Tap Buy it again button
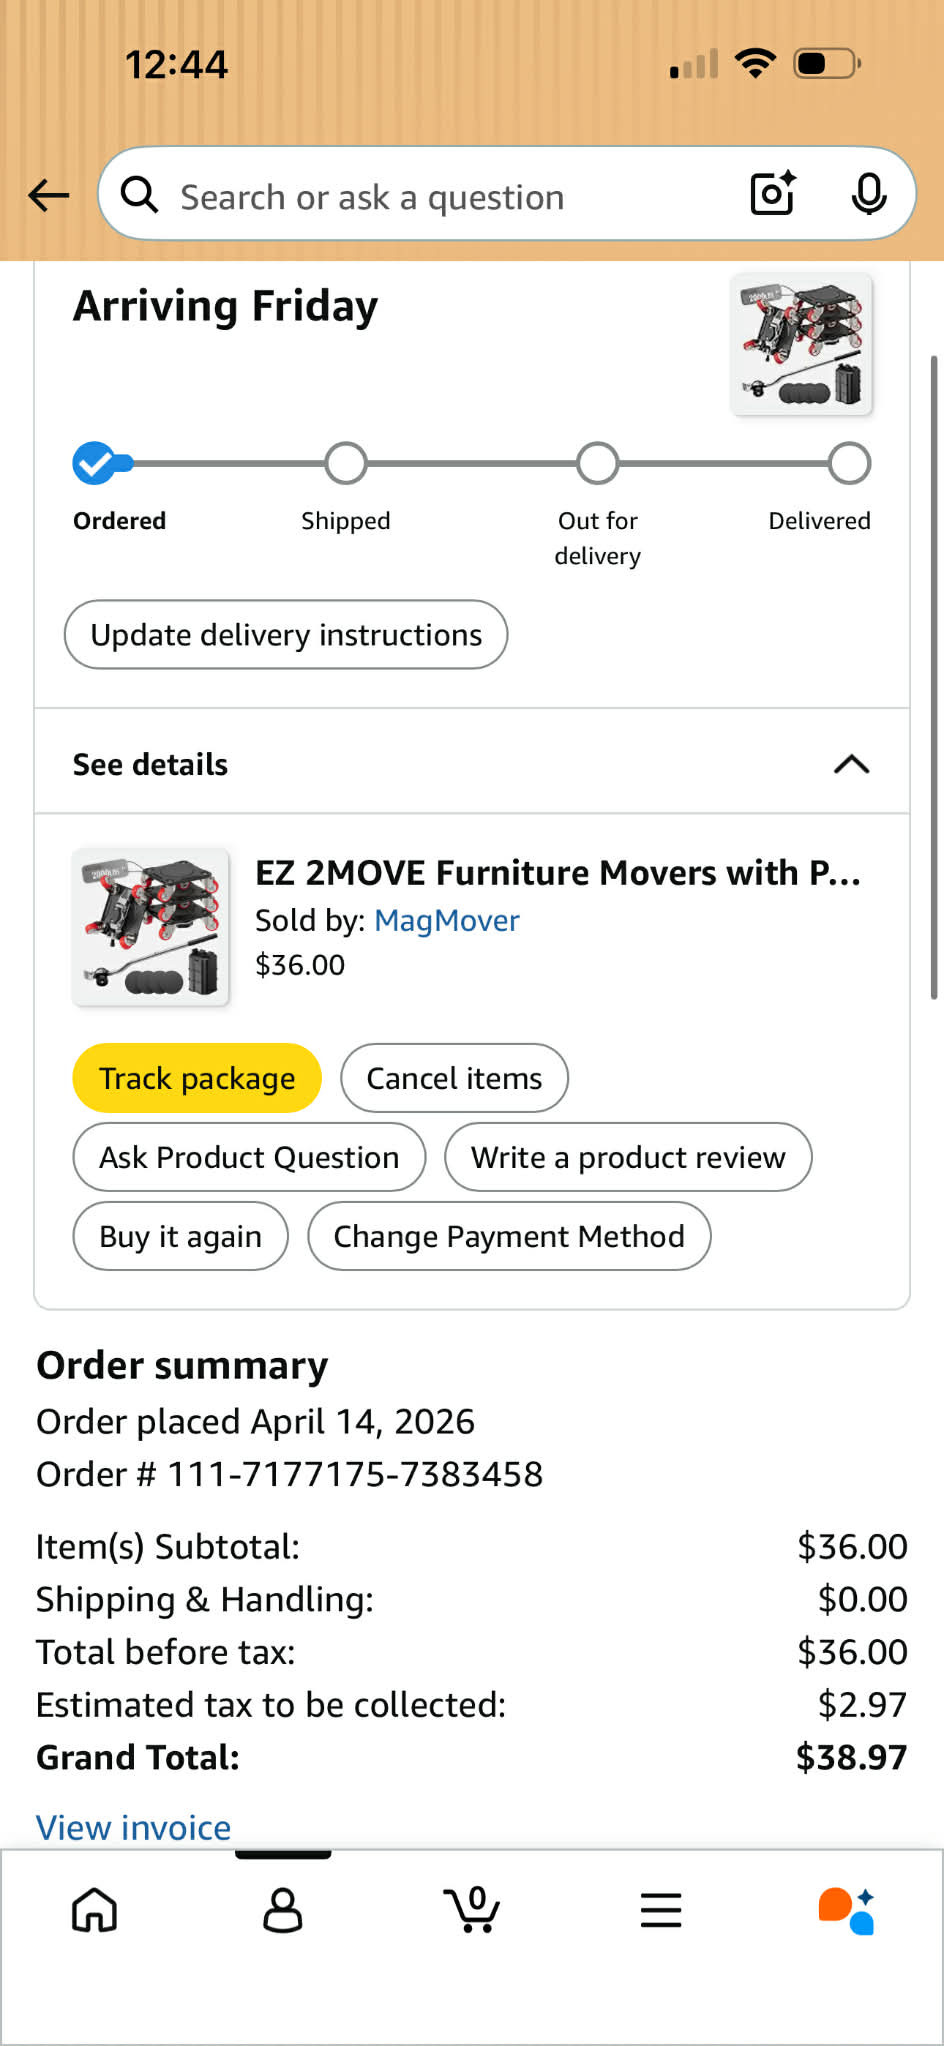Image resolution: width=944 pixels, height=2046 pixels. pos(180,1236)
